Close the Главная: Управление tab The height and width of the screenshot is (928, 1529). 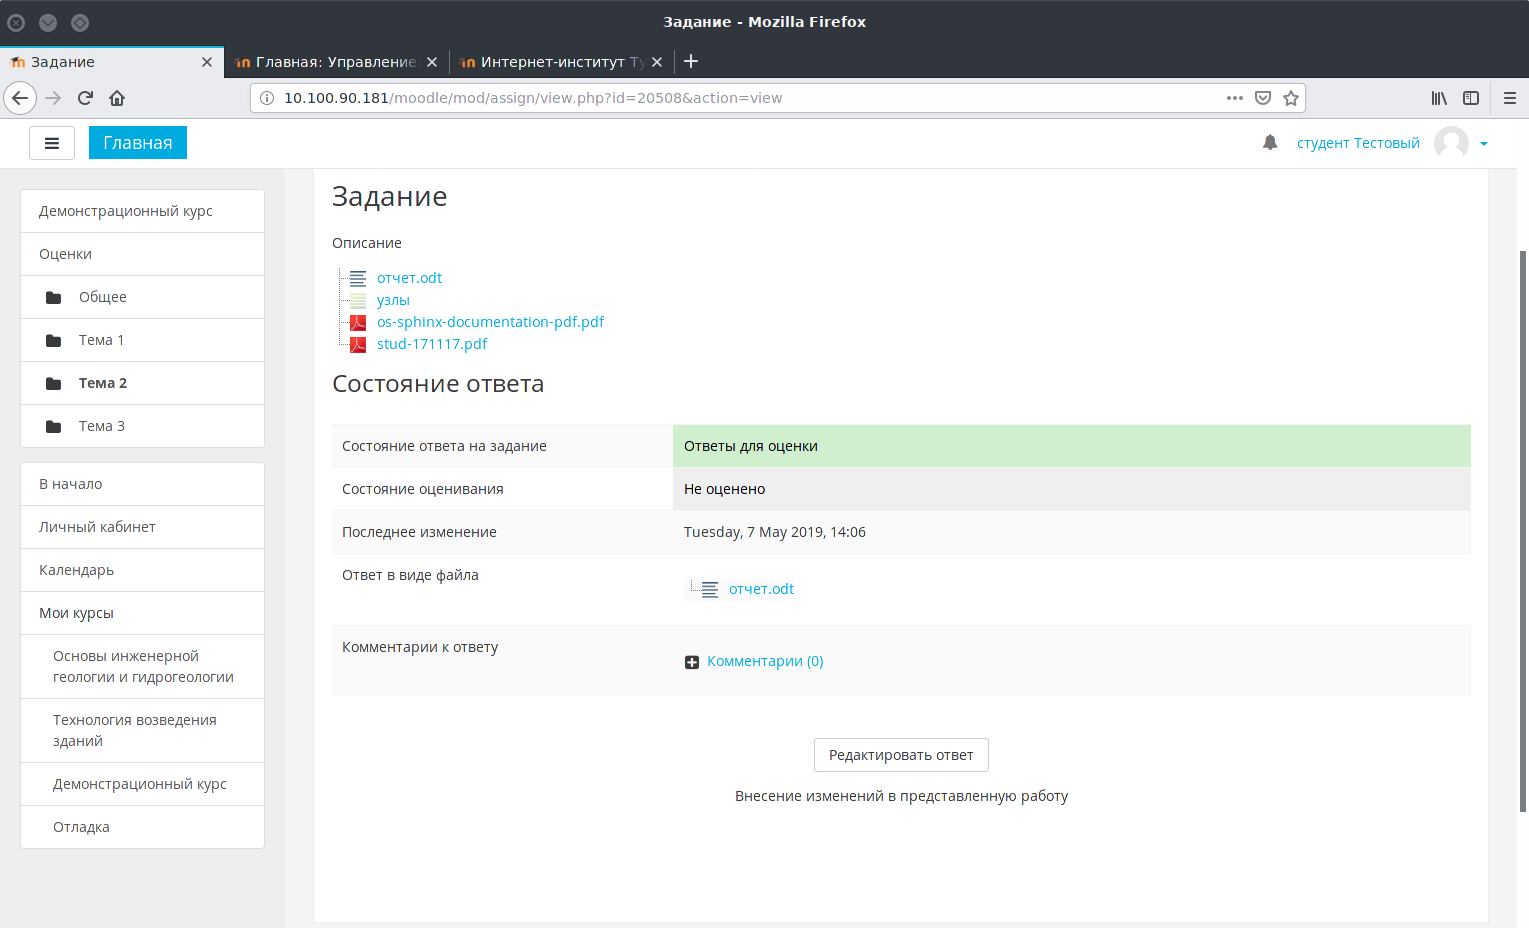pyautogui.click(x=432, y=62)
